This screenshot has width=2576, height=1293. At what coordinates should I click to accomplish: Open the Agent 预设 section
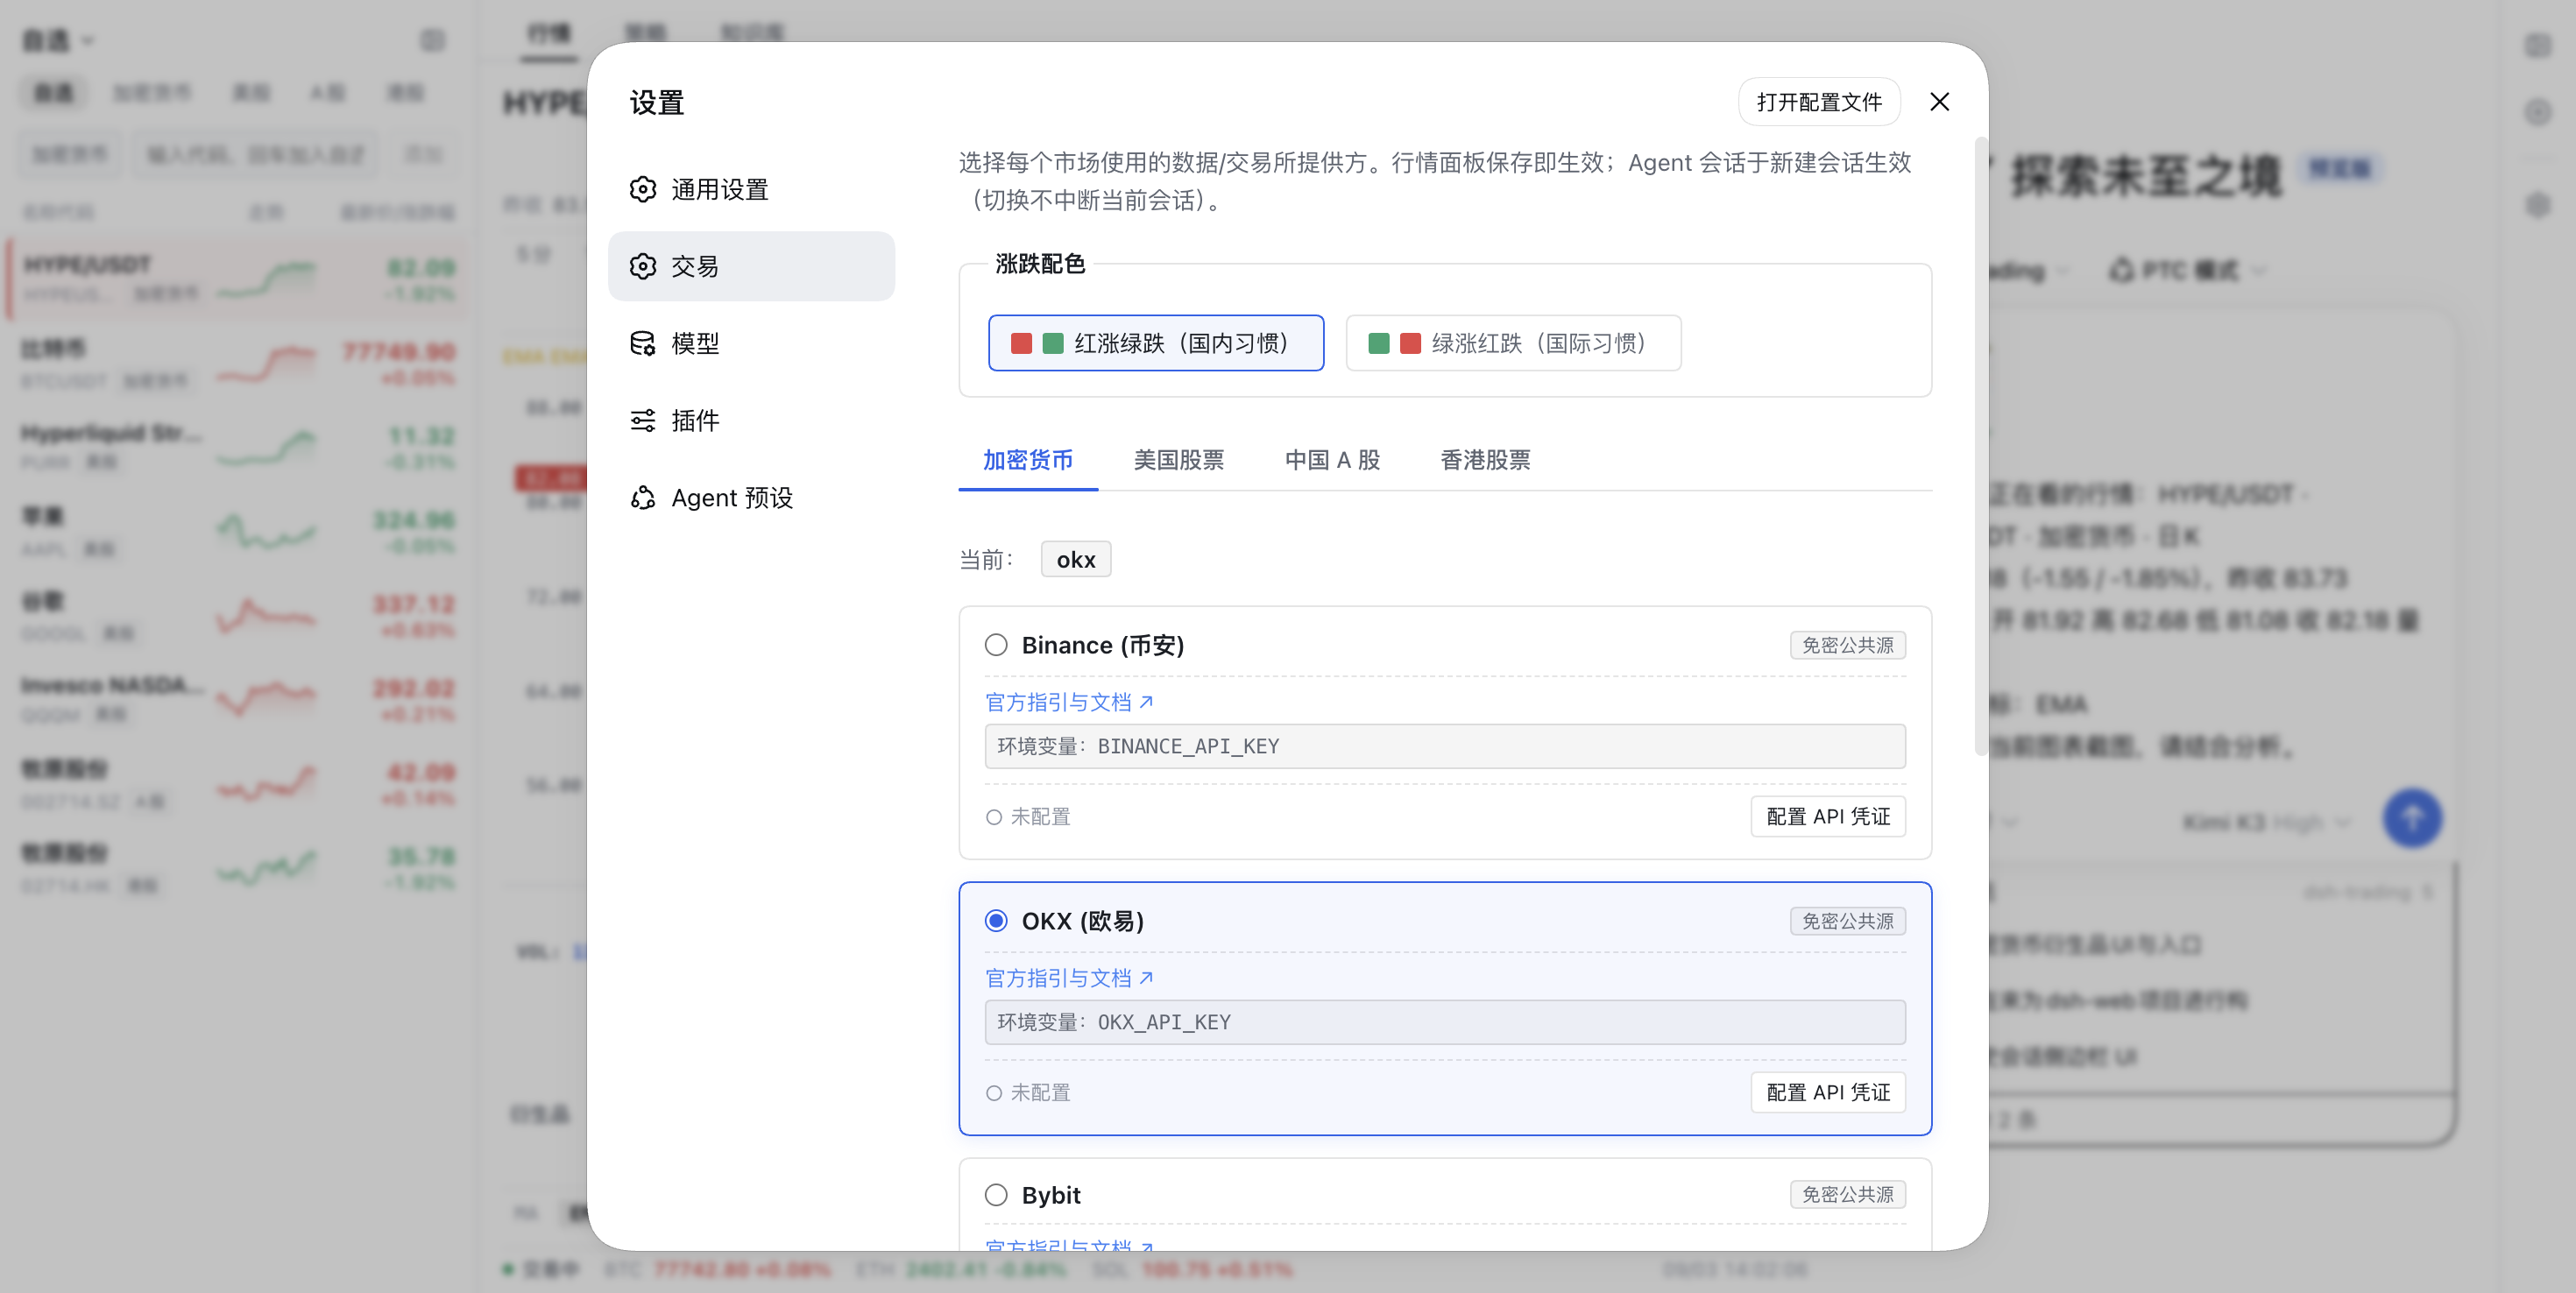tap(751, 497)
